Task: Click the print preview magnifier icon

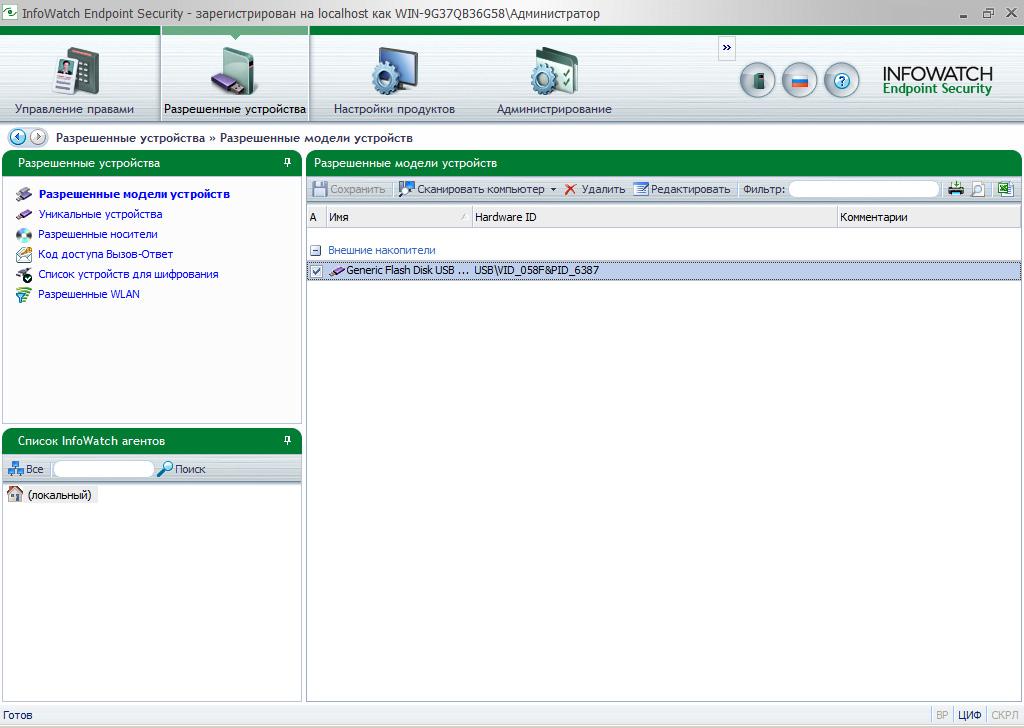Action: pyautogui.click(x=978, y=189)
